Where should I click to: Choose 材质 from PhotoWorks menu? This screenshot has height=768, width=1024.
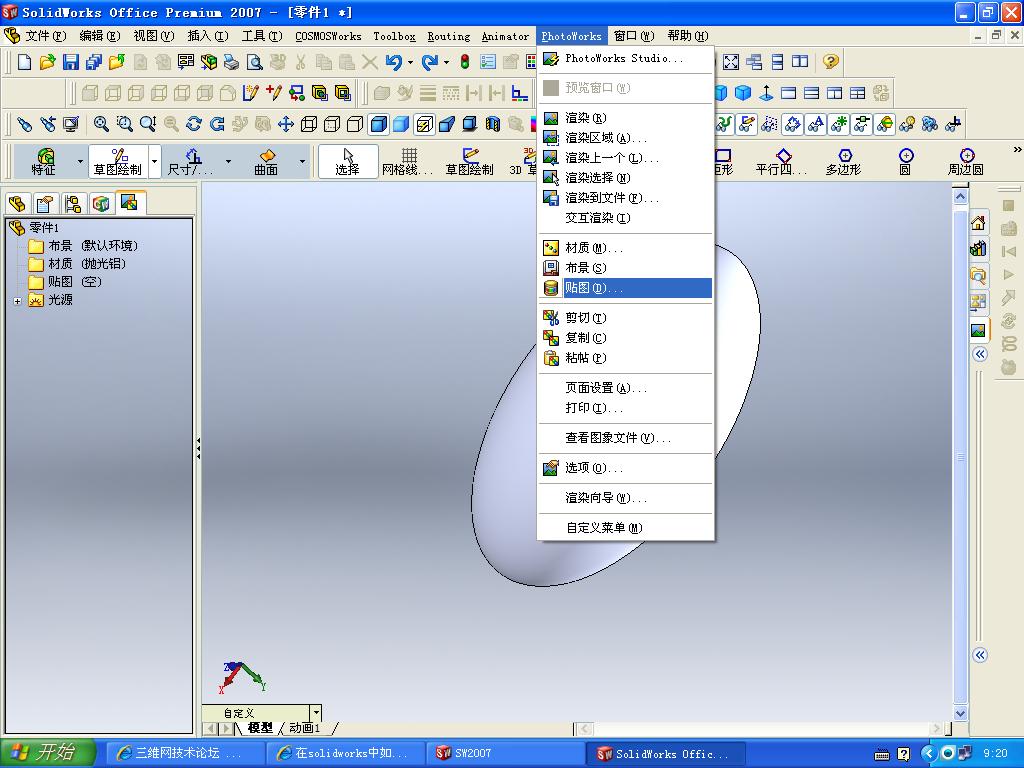(626, 248)
